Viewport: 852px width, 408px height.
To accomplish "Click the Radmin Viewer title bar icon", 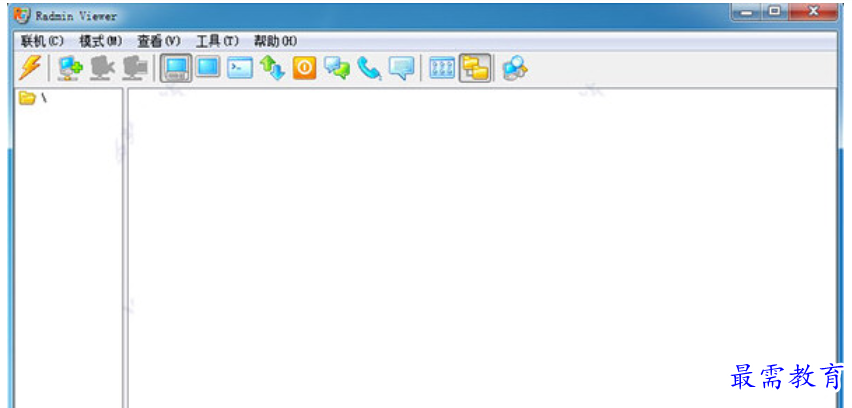I will pyautogui.click(x=22, y=15).
